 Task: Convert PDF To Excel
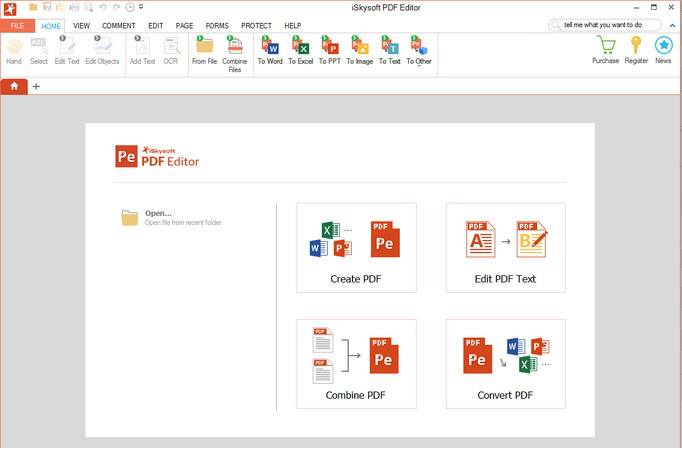pos(301,51)
